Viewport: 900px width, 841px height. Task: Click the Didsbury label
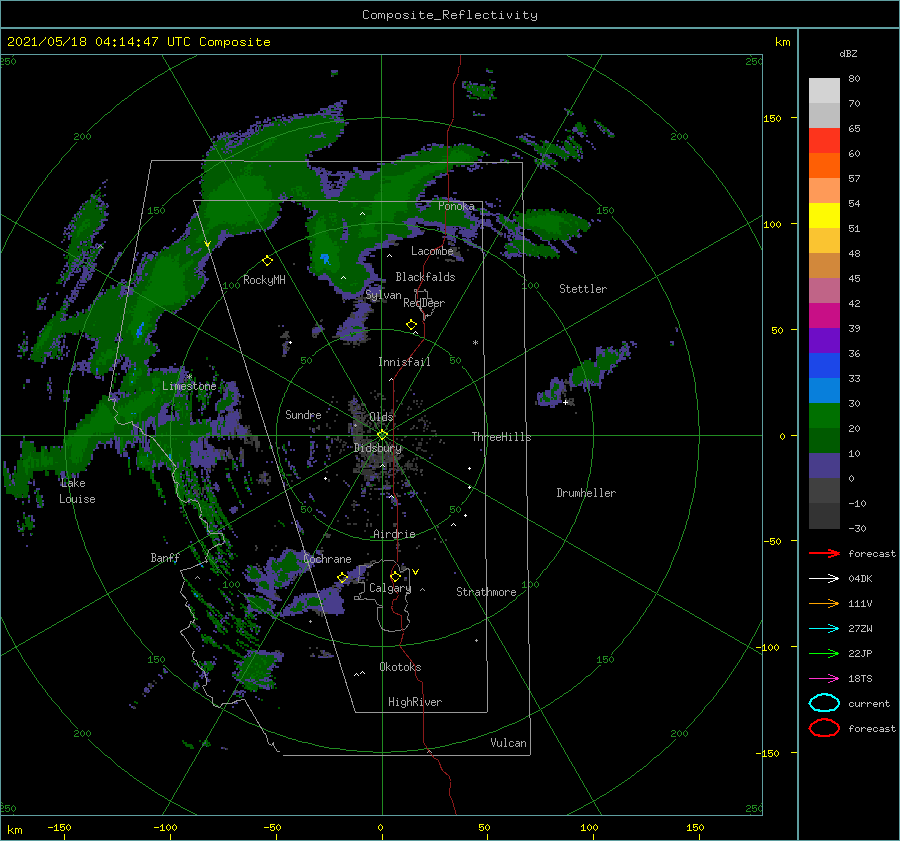tap(378, 448)
